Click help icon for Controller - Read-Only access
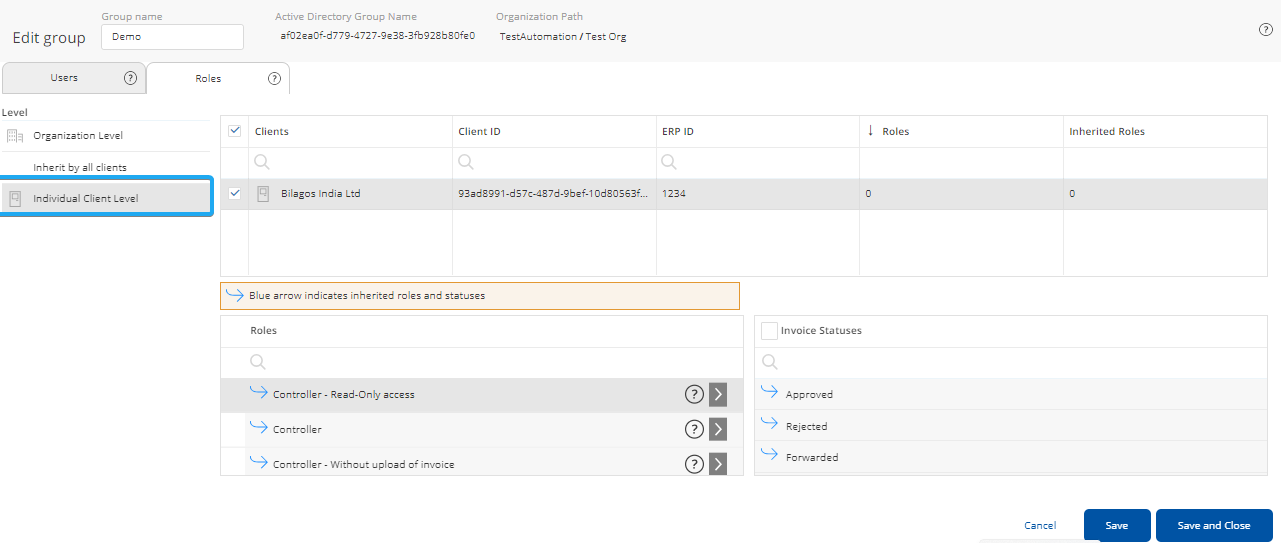1281x543 pixels. 694,394
